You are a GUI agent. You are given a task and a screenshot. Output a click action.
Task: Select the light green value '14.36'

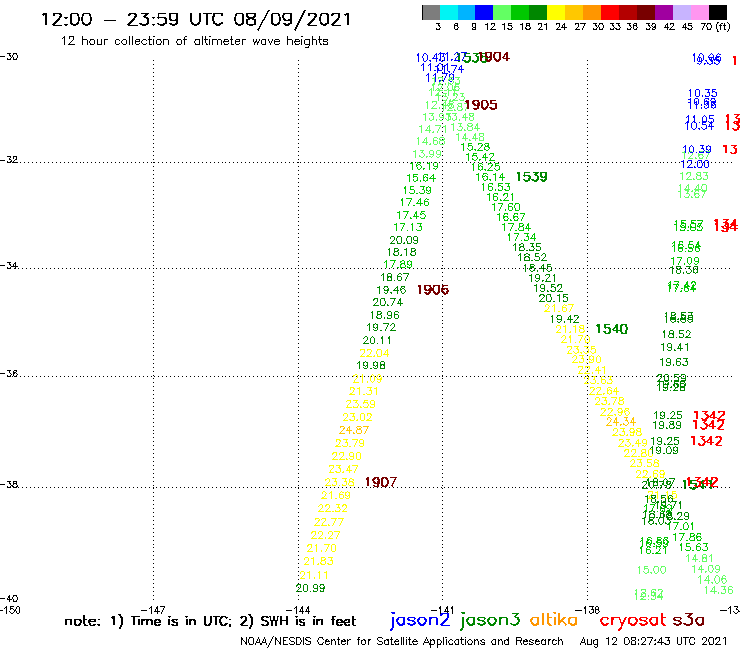point(718,590)
